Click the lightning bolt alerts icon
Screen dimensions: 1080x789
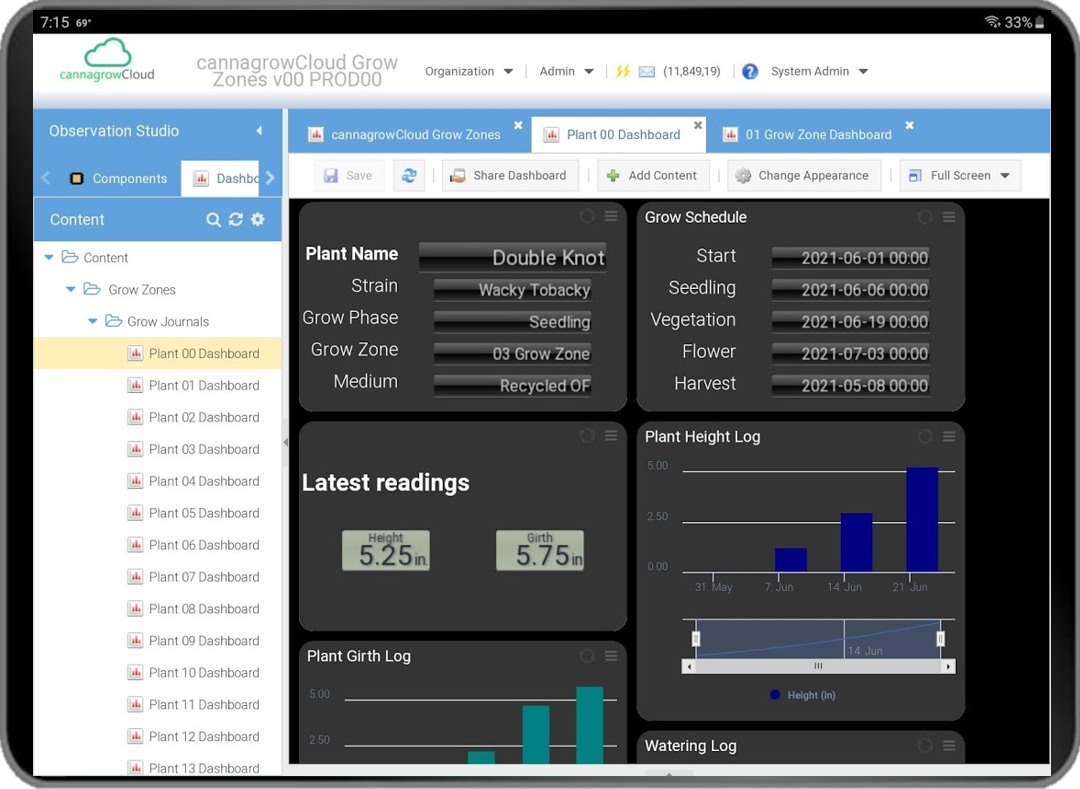(x=623, y=72)
